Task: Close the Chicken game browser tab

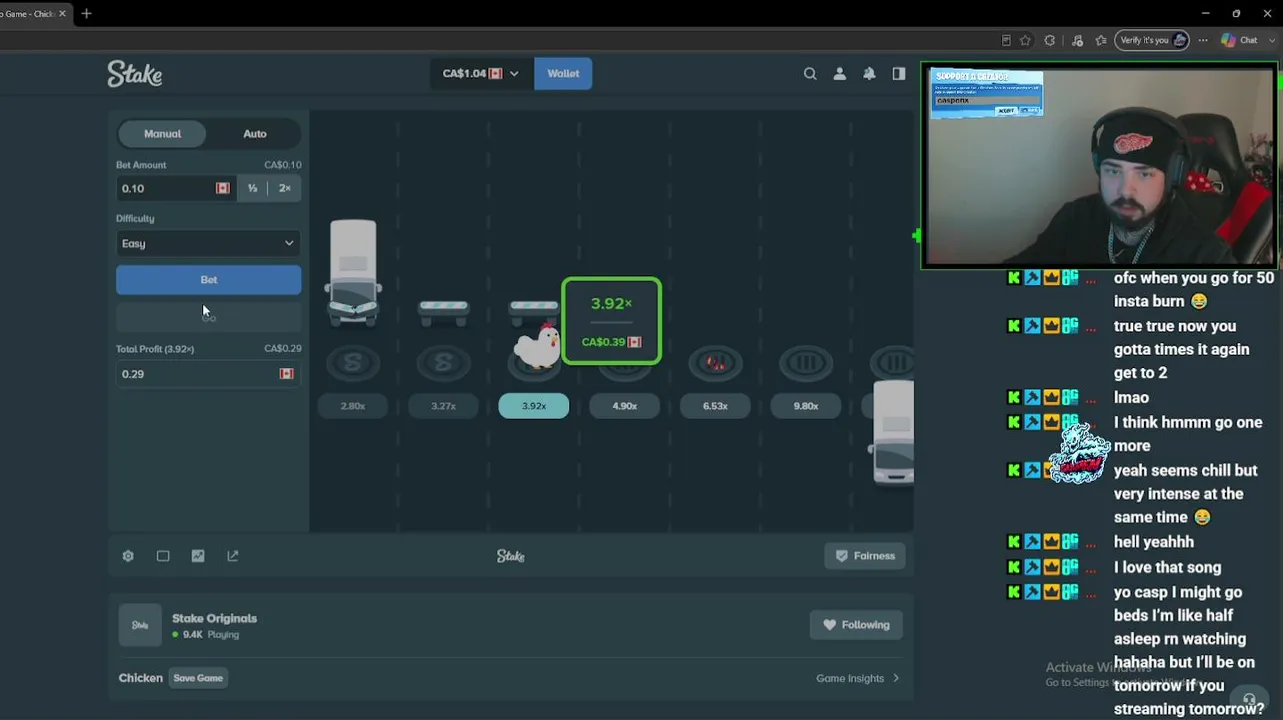Action: pos(62,14)
